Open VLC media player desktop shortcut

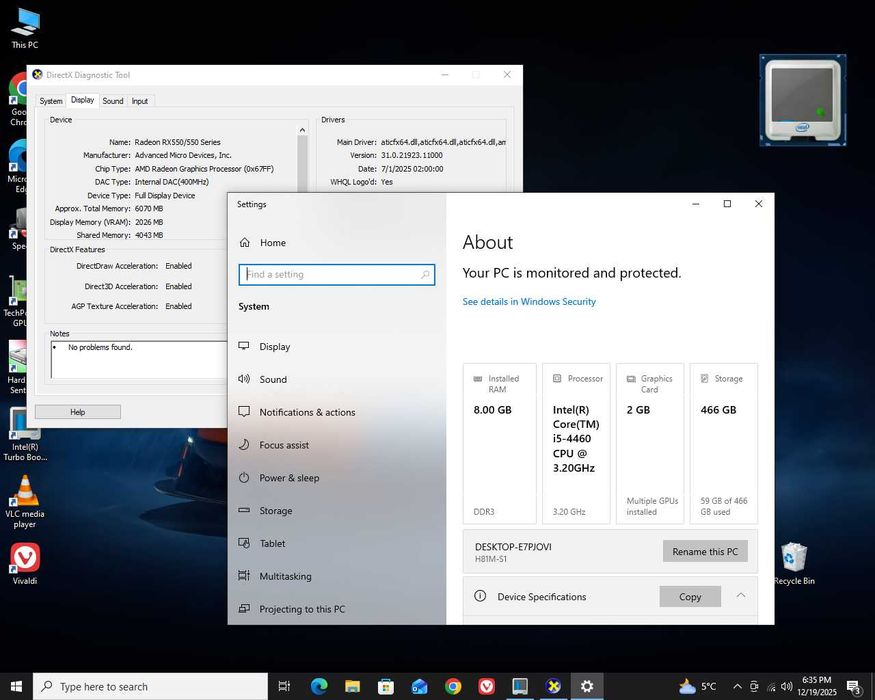point(25,501)
